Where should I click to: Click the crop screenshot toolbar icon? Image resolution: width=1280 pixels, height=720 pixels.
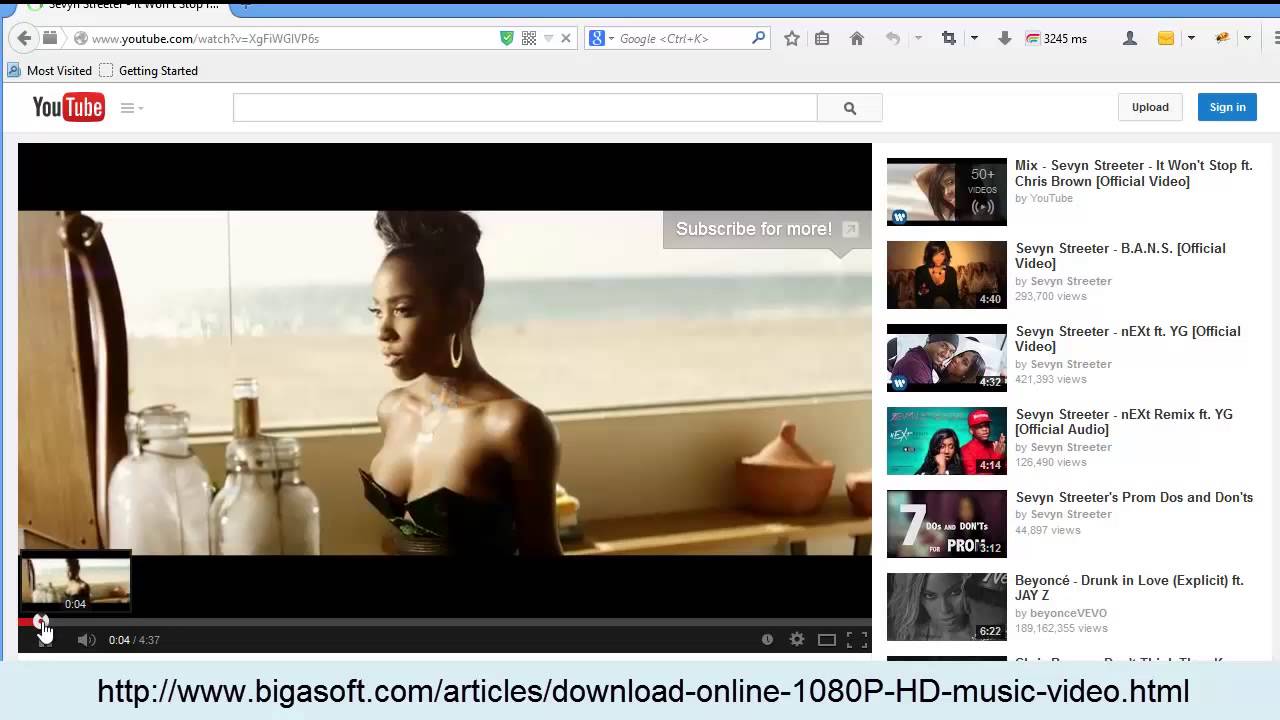[949, 38]
